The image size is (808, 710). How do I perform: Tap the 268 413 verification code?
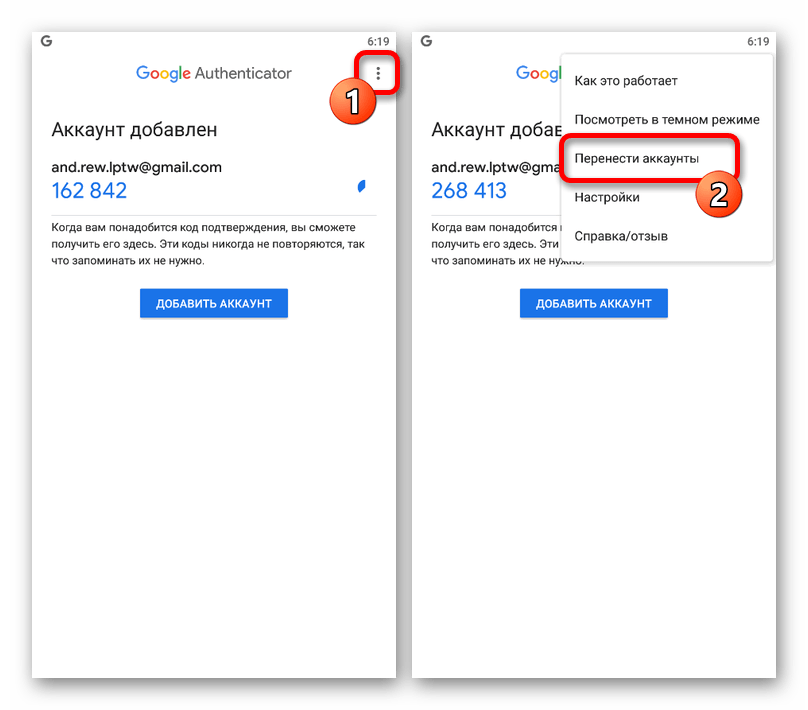(x=469, y=191)
